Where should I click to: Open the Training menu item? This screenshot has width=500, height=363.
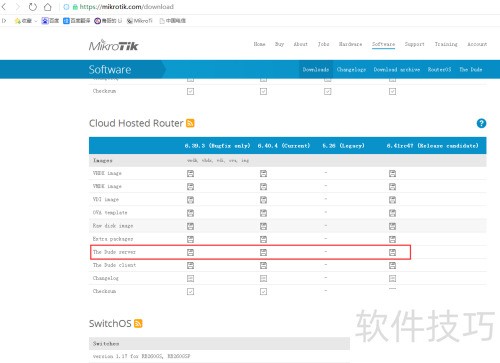pyautogui.click(x=446, y=44)
